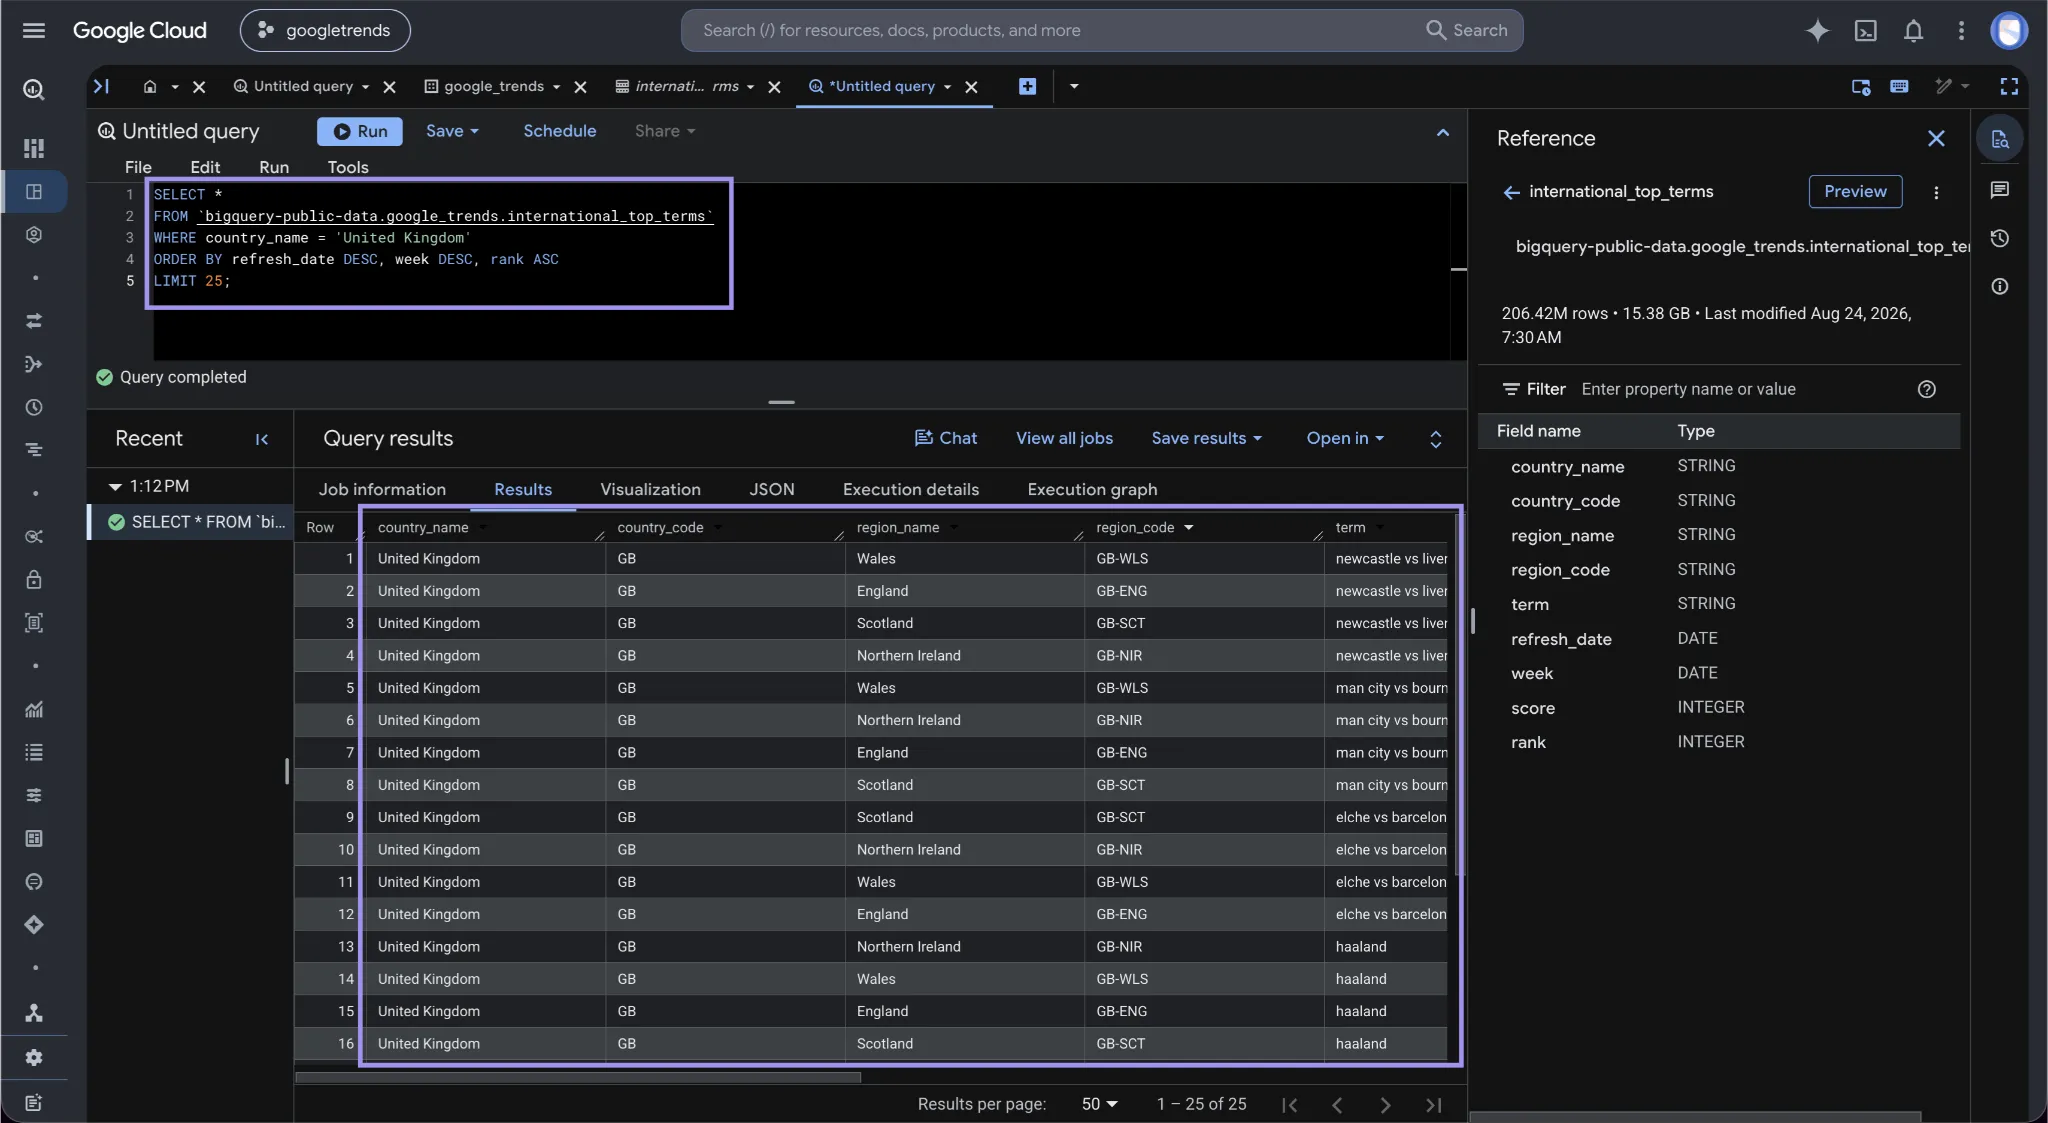Open query history icon in right rail
2048x1123 pixels.
tap(2000, 238)
